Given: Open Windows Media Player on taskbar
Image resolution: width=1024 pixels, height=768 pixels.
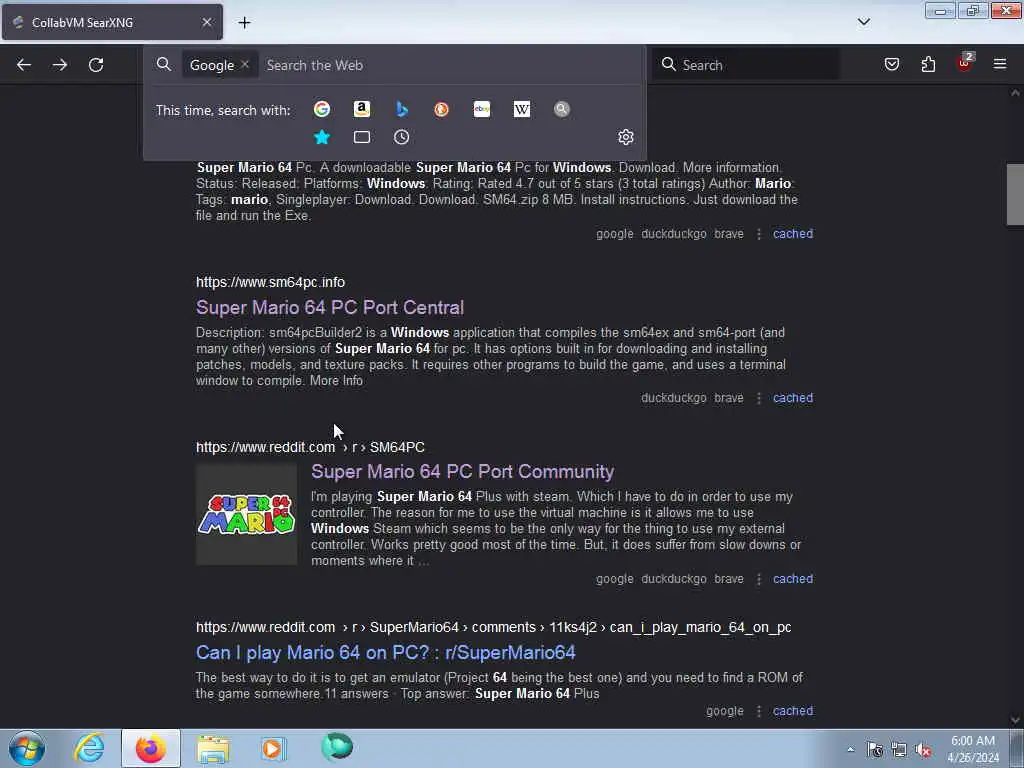Looking at the screenshot, I should (274, 748).
